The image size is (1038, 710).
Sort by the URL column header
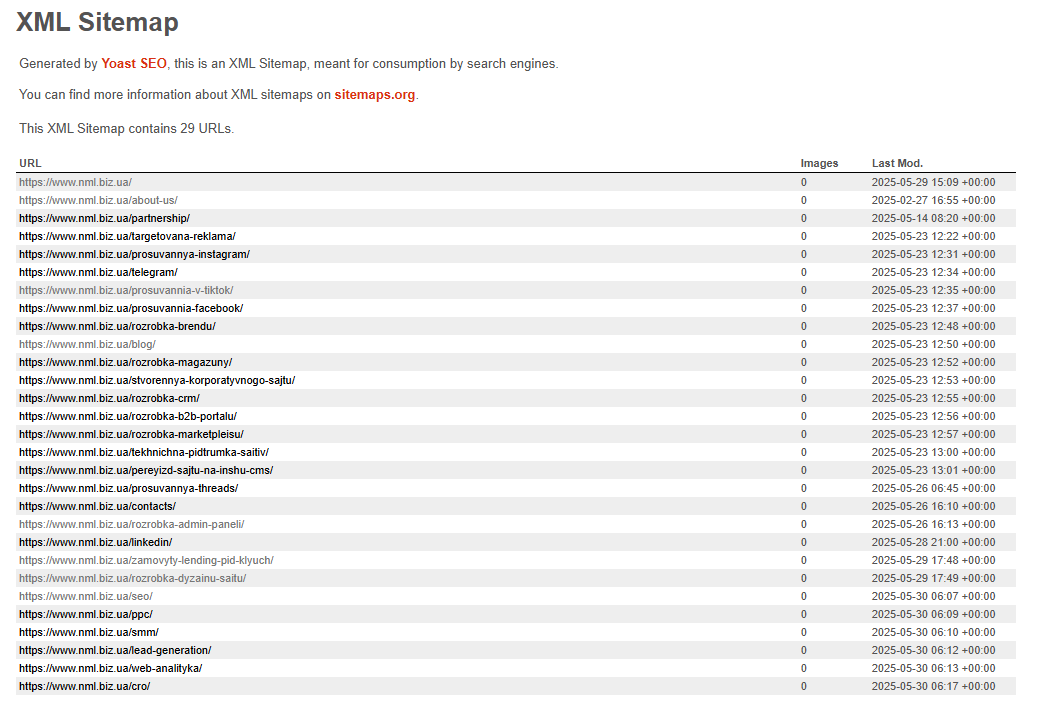(x=30, y=163)
